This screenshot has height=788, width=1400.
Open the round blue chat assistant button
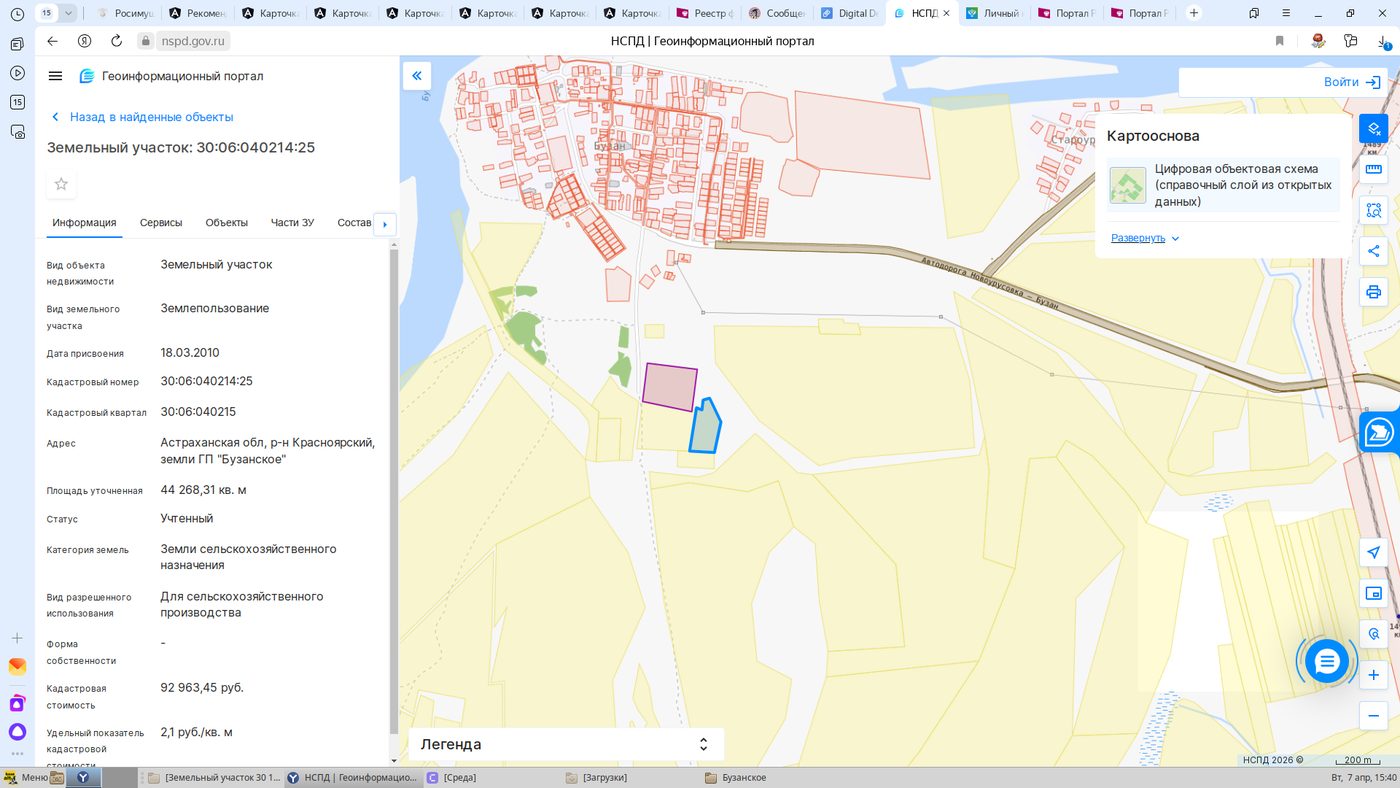1327,661
